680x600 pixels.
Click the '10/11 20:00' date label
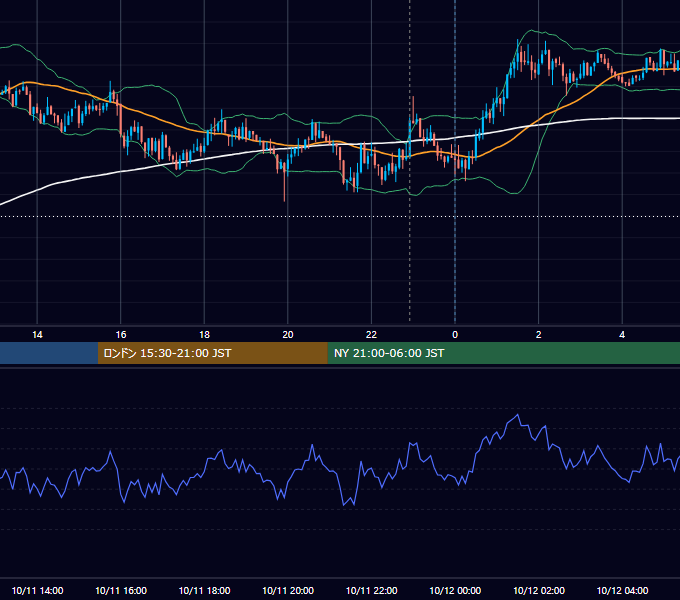click(288, 590)
